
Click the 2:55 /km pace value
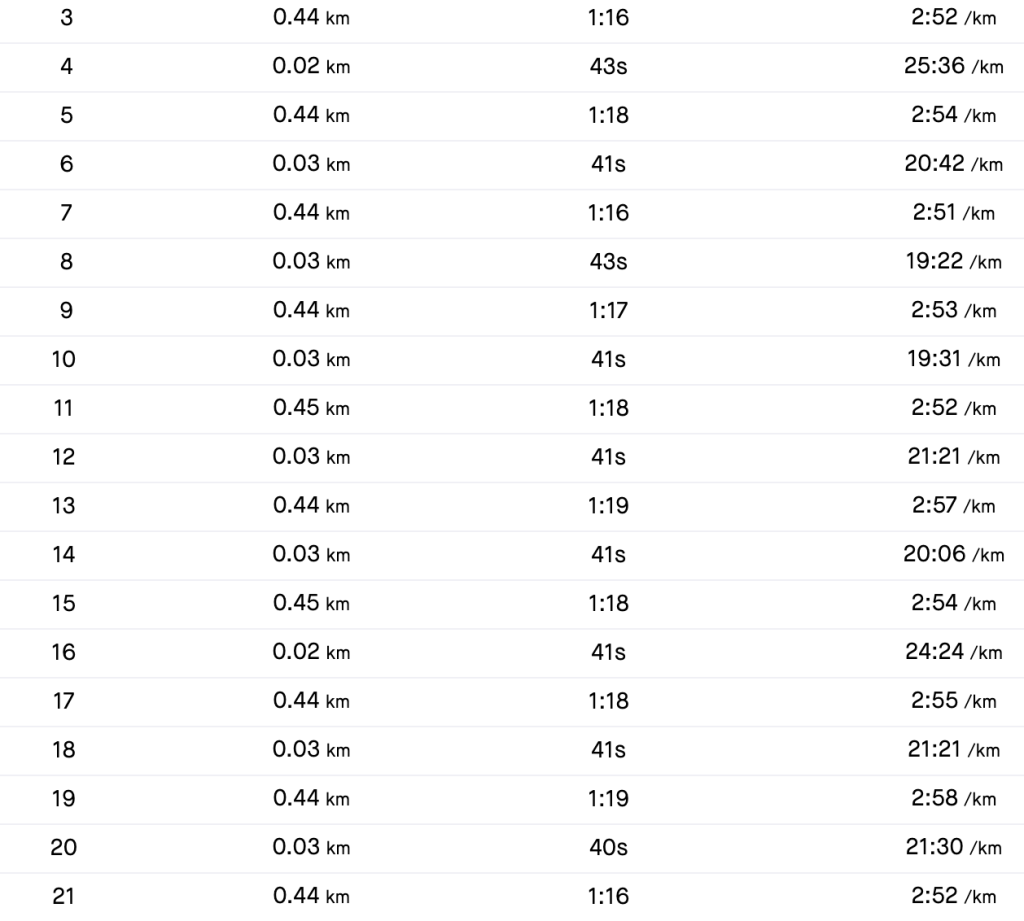[953, 701]
